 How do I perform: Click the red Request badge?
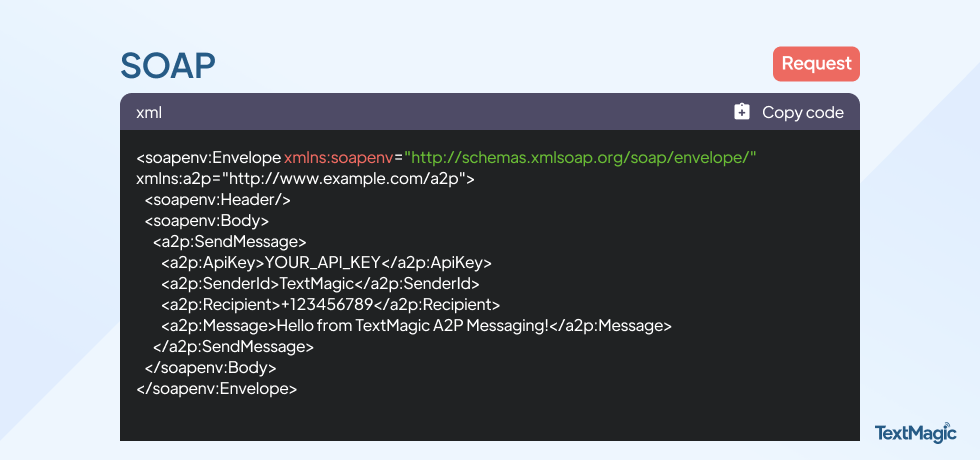816,64
